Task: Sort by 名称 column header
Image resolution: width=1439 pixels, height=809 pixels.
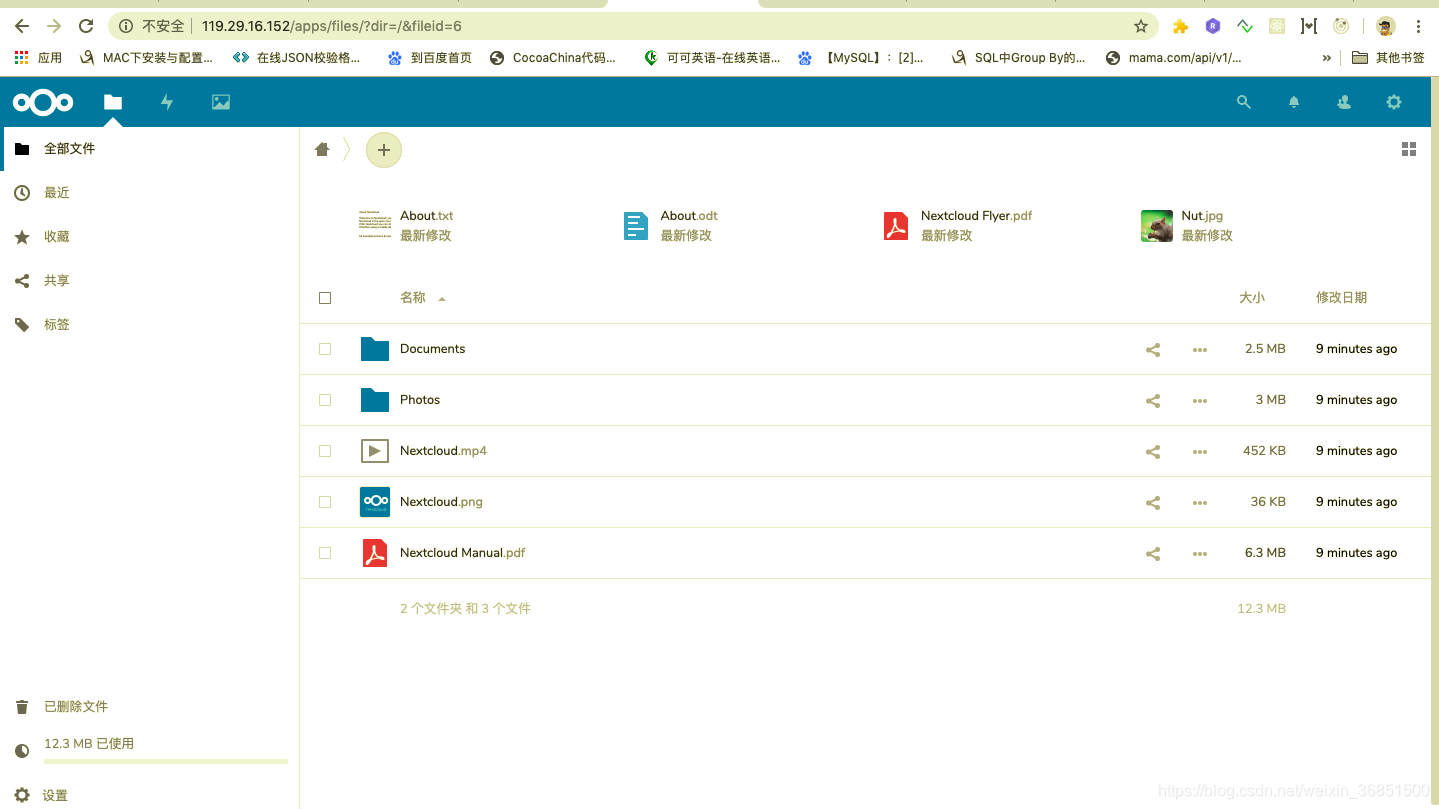Action: pyautogui.click(x=413, y=298)
